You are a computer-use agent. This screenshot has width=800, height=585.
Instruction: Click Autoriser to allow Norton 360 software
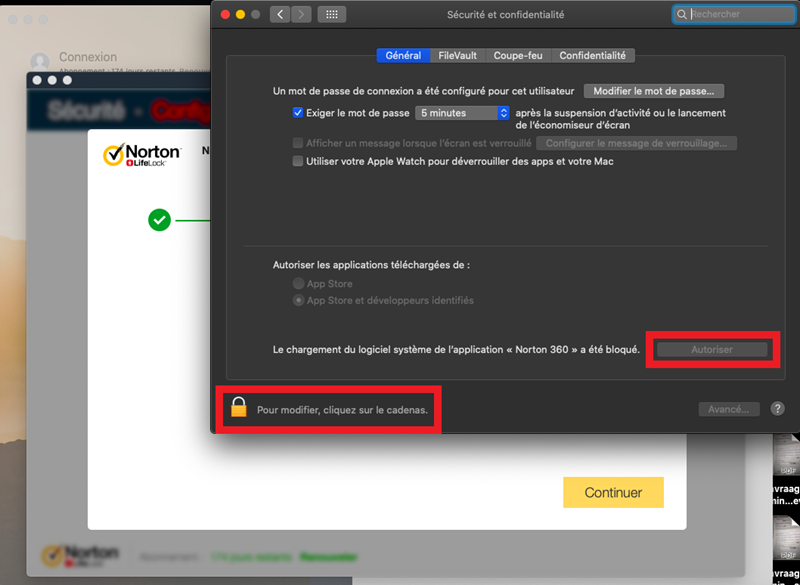(712, 350)
